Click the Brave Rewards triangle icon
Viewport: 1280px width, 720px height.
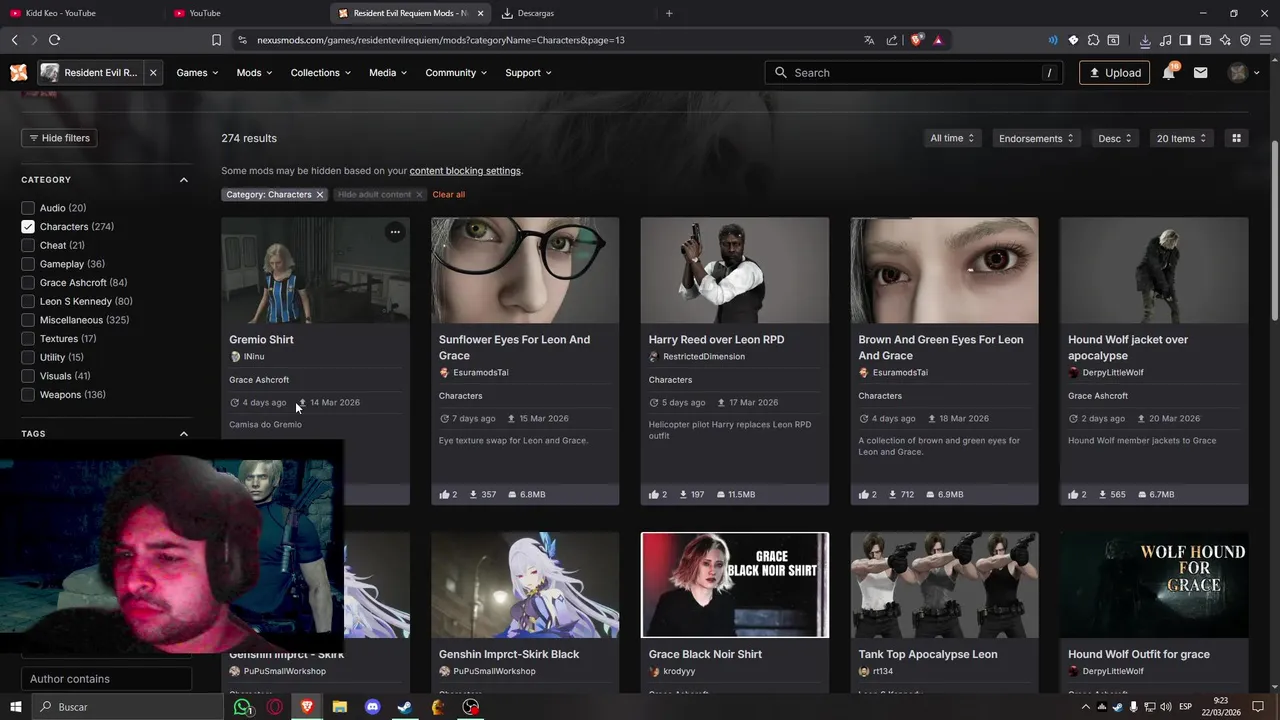(938, 40)
